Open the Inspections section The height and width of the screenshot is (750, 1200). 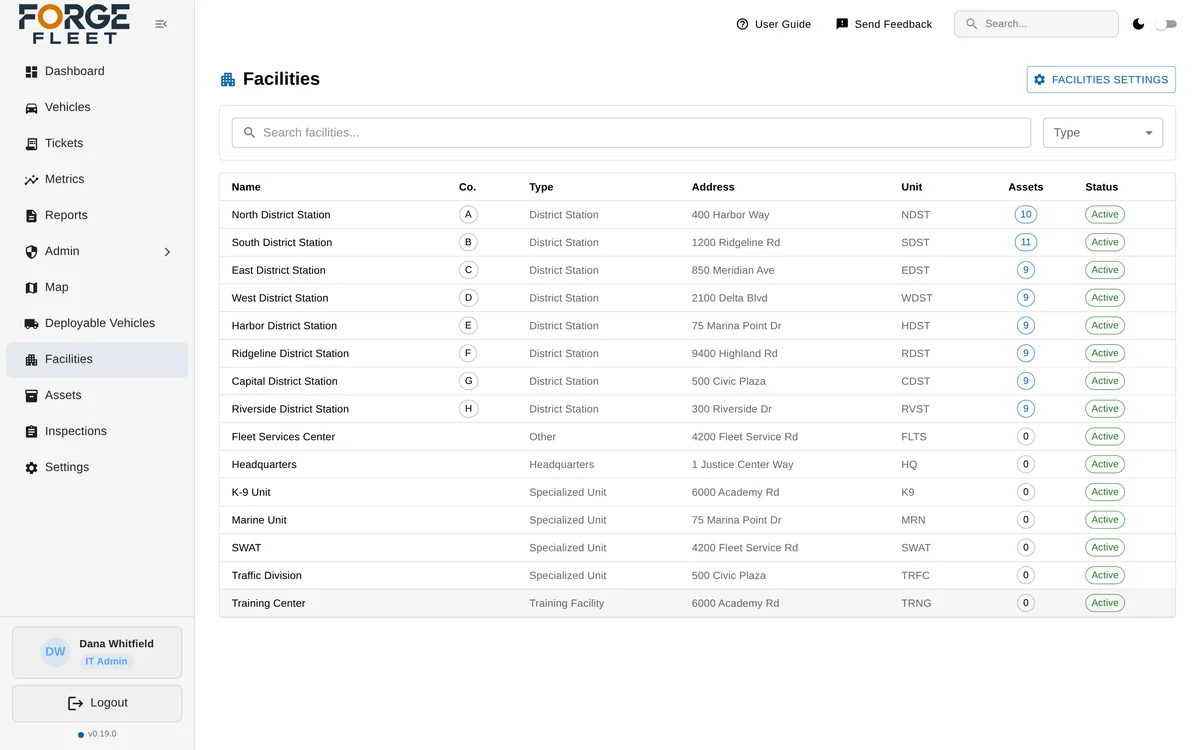[x=97, y=431]
